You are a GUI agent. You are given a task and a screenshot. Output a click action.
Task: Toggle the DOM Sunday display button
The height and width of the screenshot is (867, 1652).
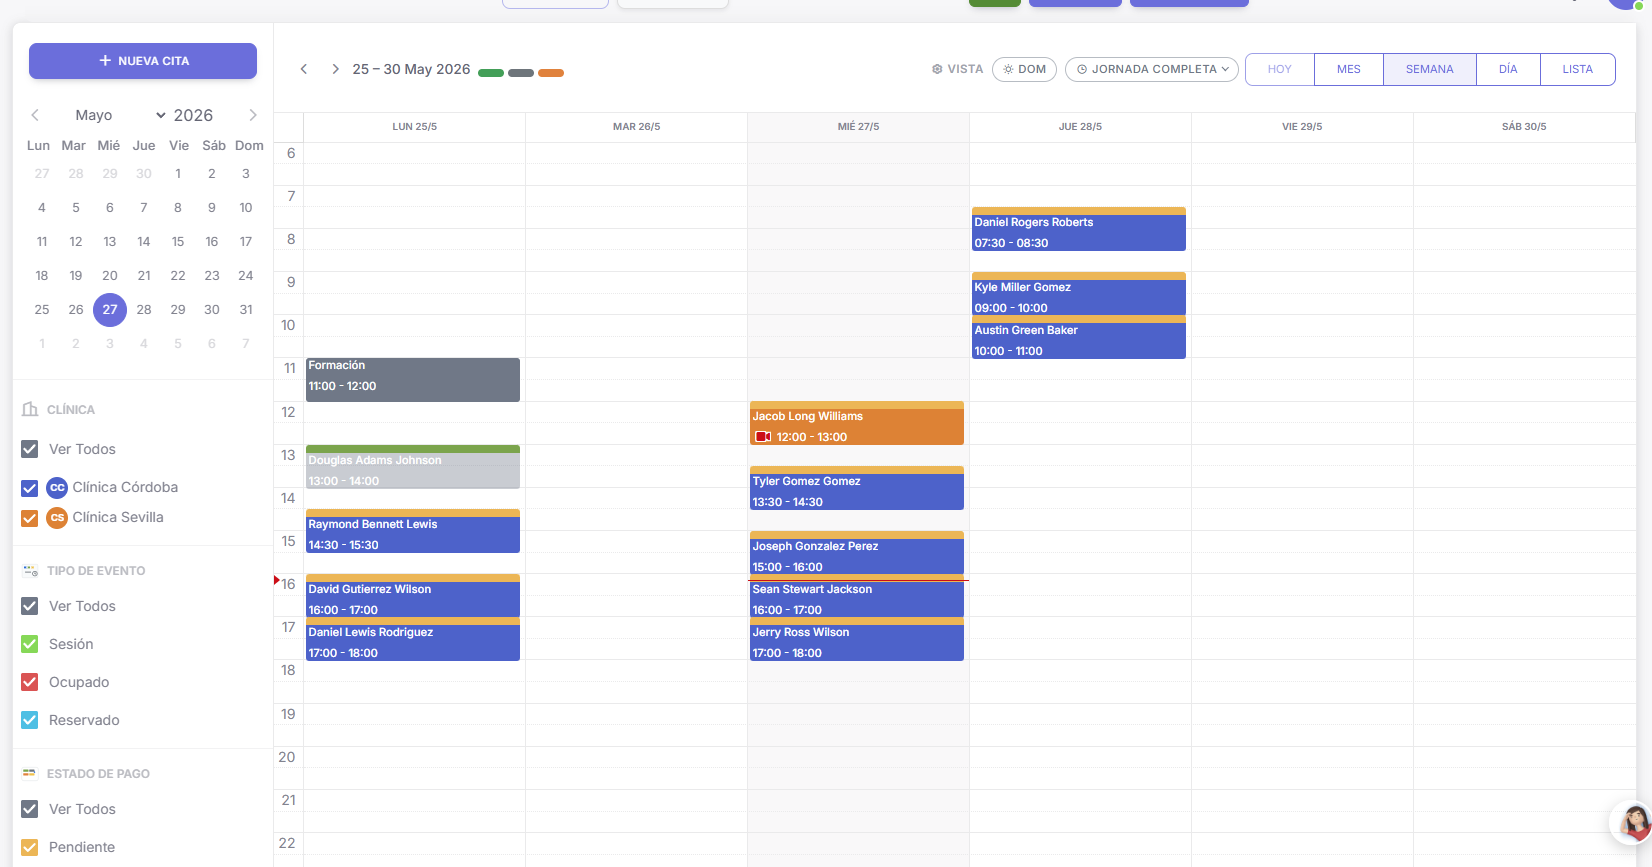1024,69
